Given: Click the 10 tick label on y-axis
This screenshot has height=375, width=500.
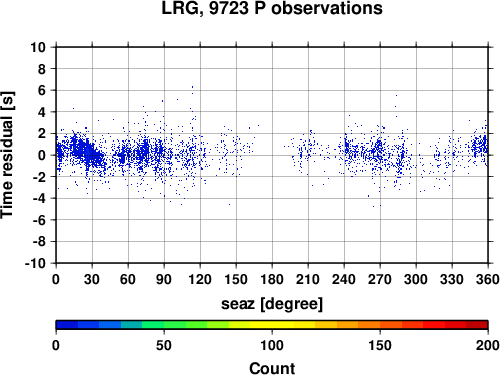Looking at the screenshot, I should click(38, 47).
